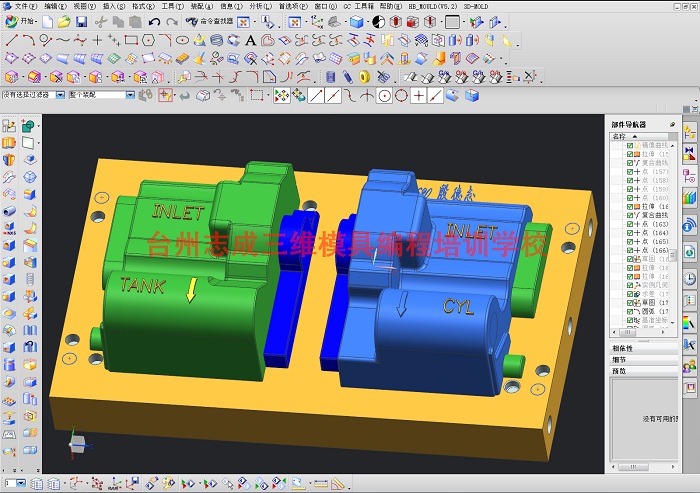Open the work layer '1' dropdown at bottom
700x493 pixels.
[21, 483]
